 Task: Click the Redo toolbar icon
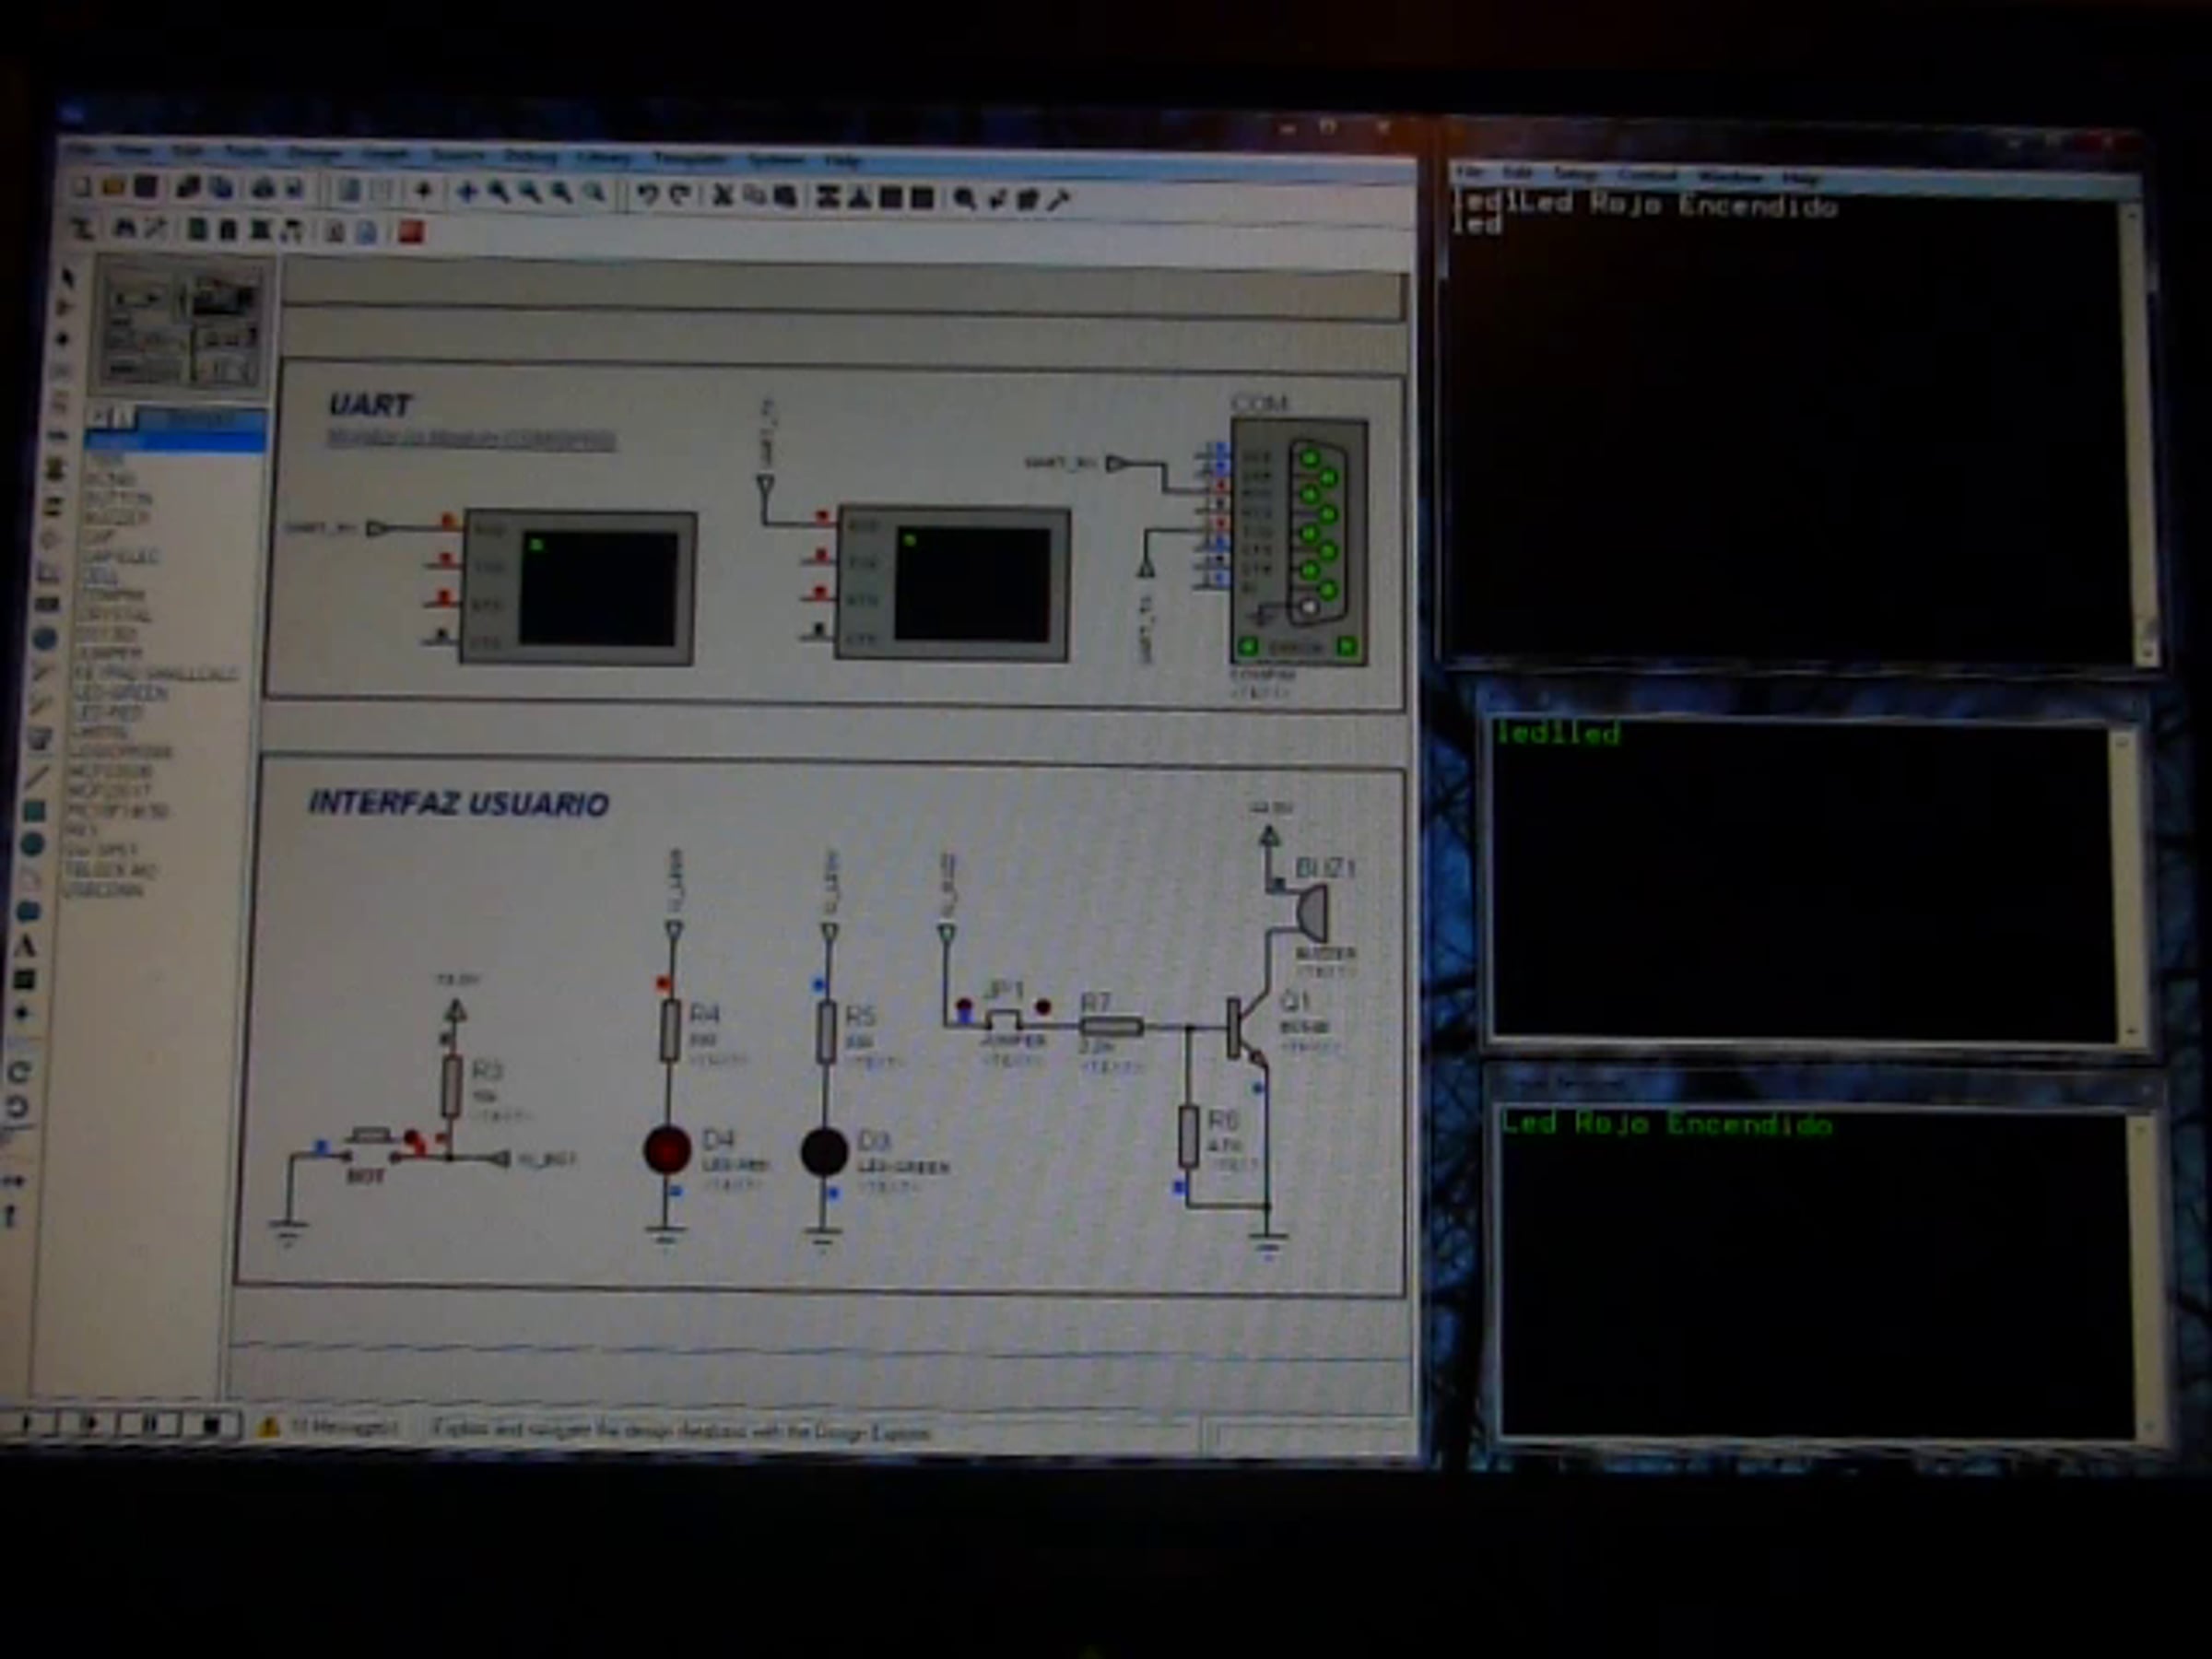[x=680, y=194]
